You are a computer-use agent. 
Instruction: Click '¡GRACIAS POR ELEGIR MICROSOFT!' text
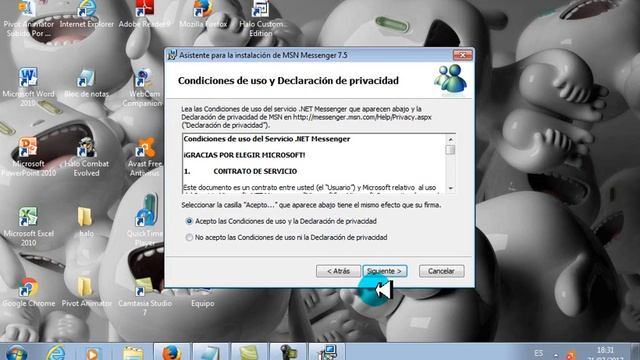coord(244,155)
